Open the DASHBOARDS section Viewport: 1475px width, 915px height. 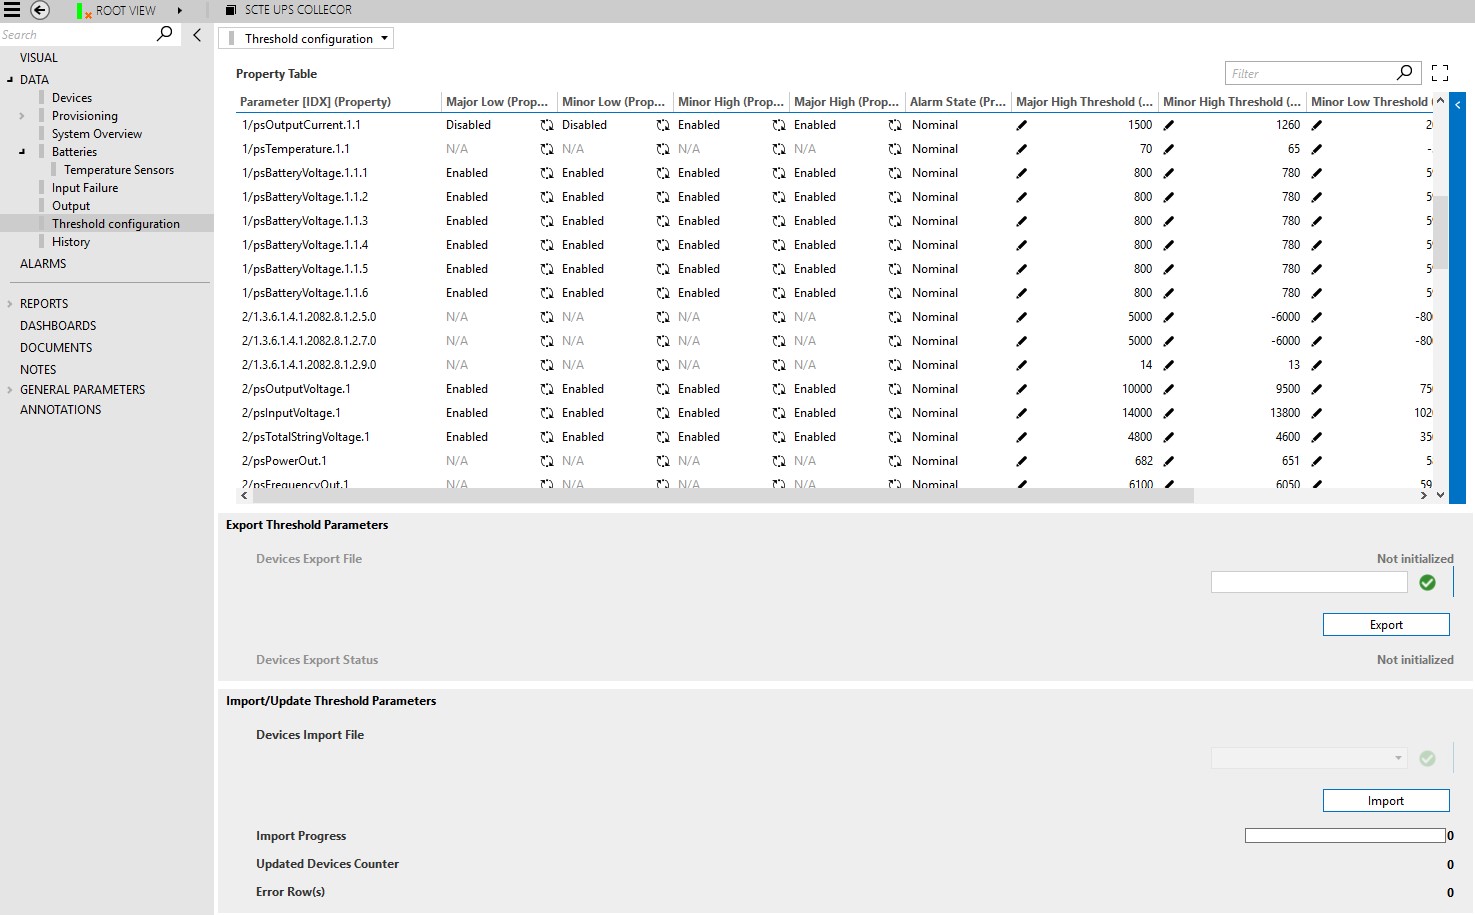[x=57, y=325]
